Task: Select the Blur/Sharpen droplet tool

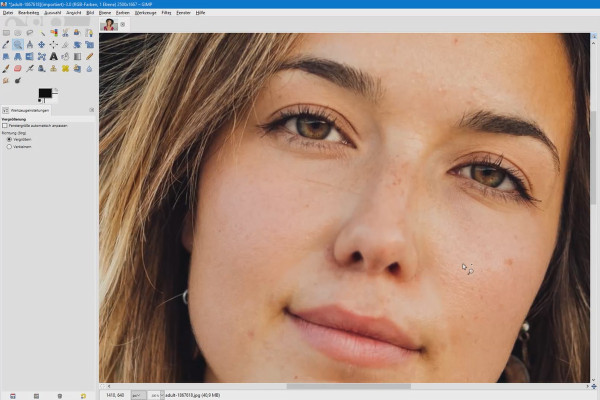Action: tap(89, 69)
